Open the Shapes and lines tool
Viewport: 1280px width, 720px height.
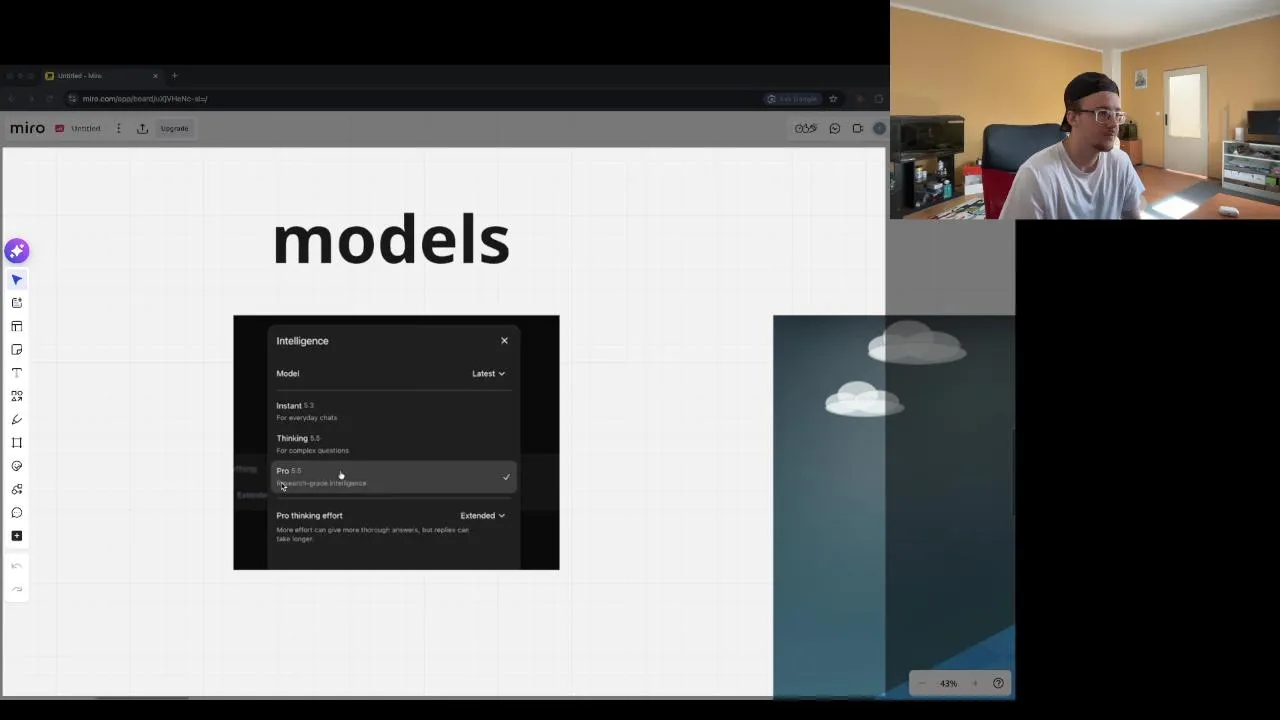[x=17, y=396]
